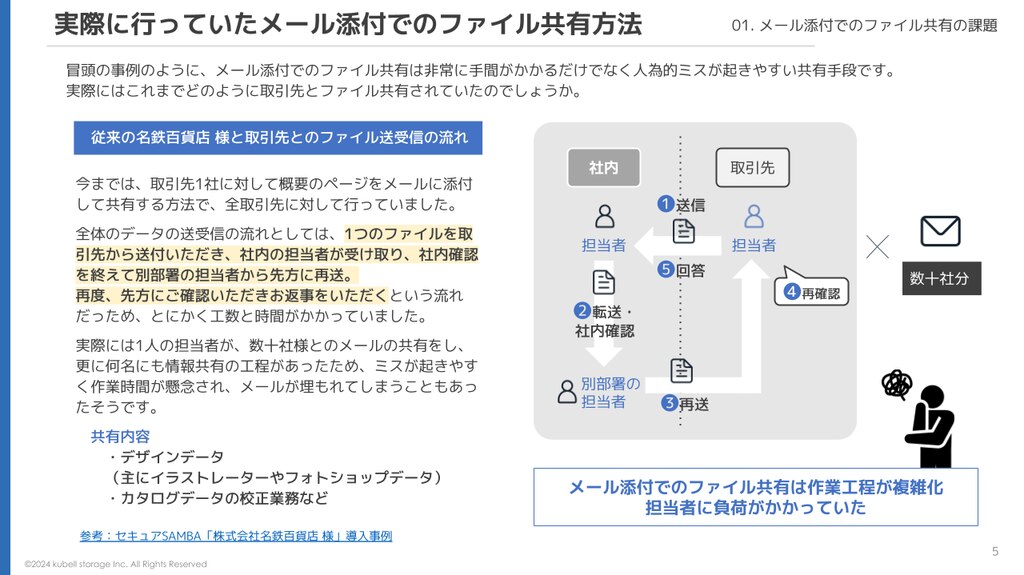The image size is (1024, 575).
Task: Click the document icon above 転送・社内確認
Action: 603,282
